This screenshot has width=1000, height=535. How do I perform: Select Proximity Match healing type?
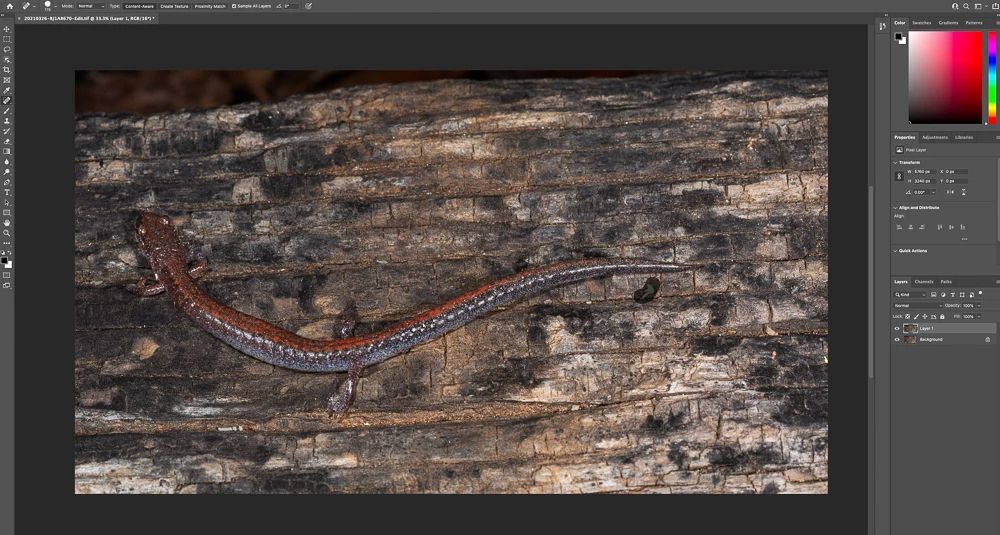point(210,6)
